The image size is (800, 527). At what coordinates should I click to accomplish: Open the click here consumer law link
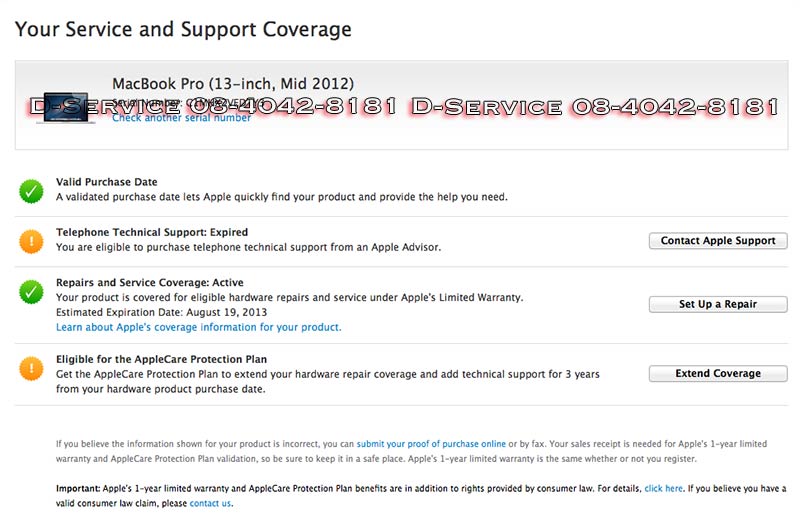[x=663, y=488]
